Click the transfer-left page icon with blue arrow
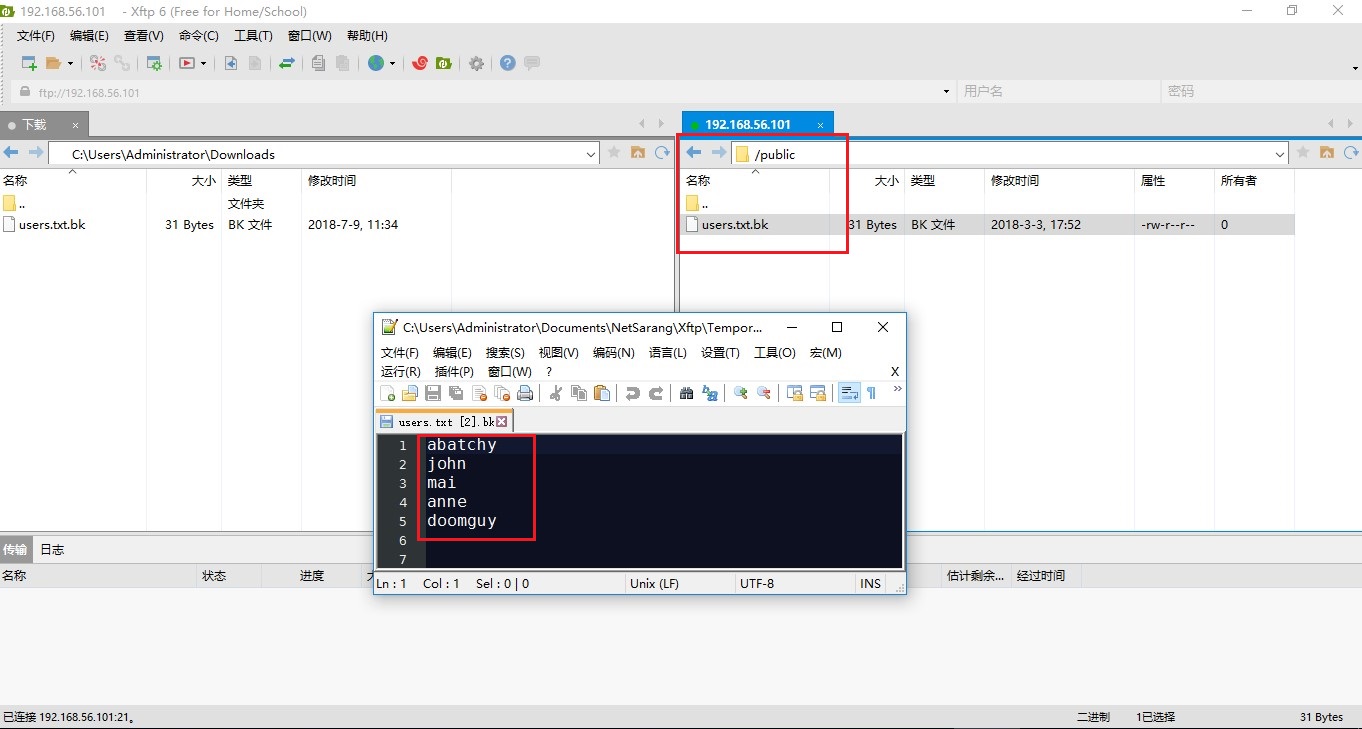The width and height of the screenshot is (1362, 729). coord(230,63)
